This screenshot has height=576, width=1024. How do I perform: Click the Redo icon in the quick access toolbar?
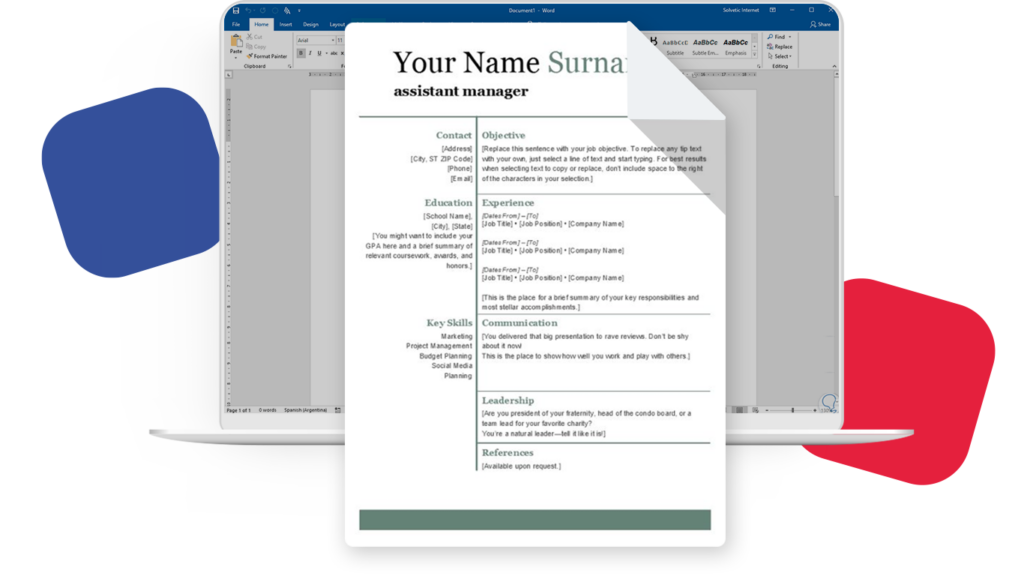[263, 10]
